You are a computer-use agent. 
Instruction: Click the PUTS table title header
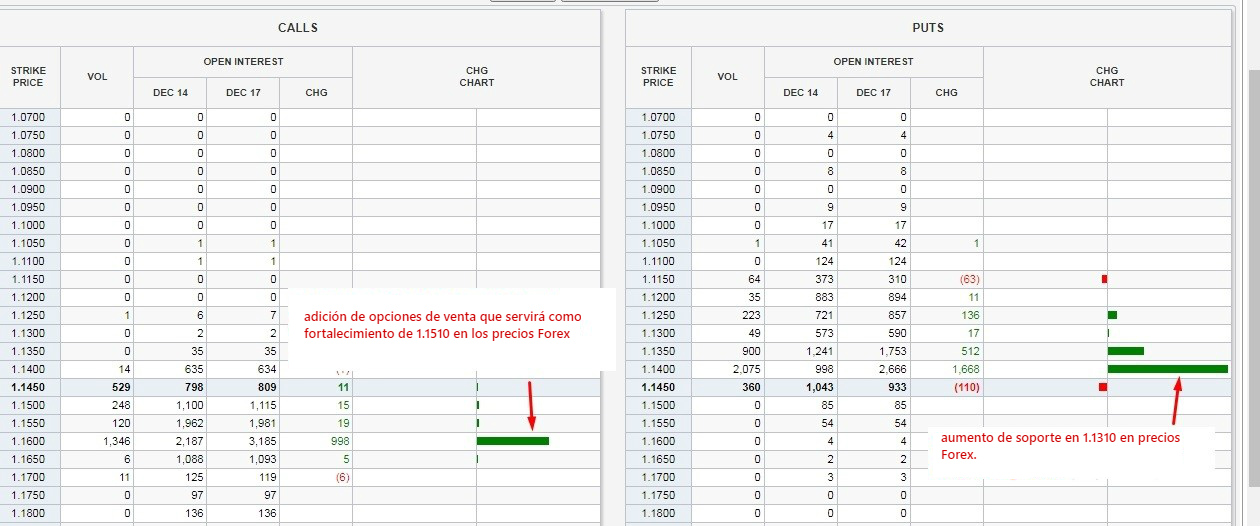(x=928, y=28)
